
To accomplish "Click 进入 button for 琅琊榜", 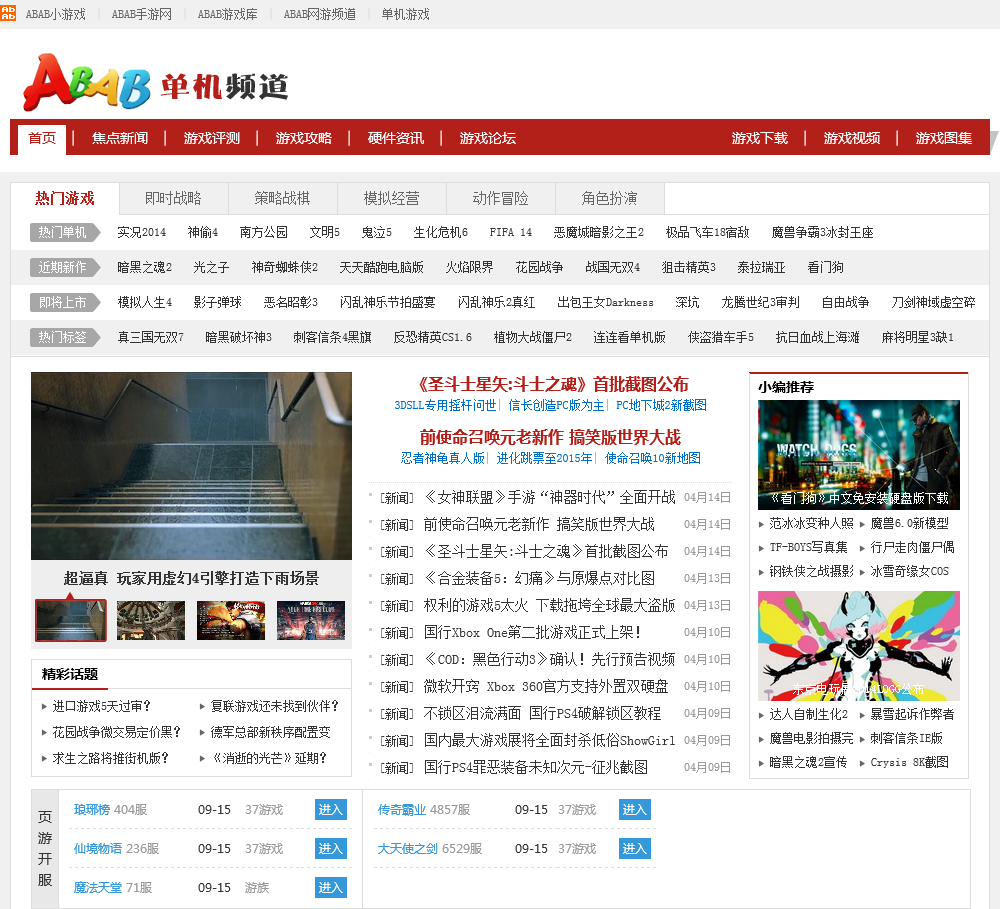I will coord(330,810).
